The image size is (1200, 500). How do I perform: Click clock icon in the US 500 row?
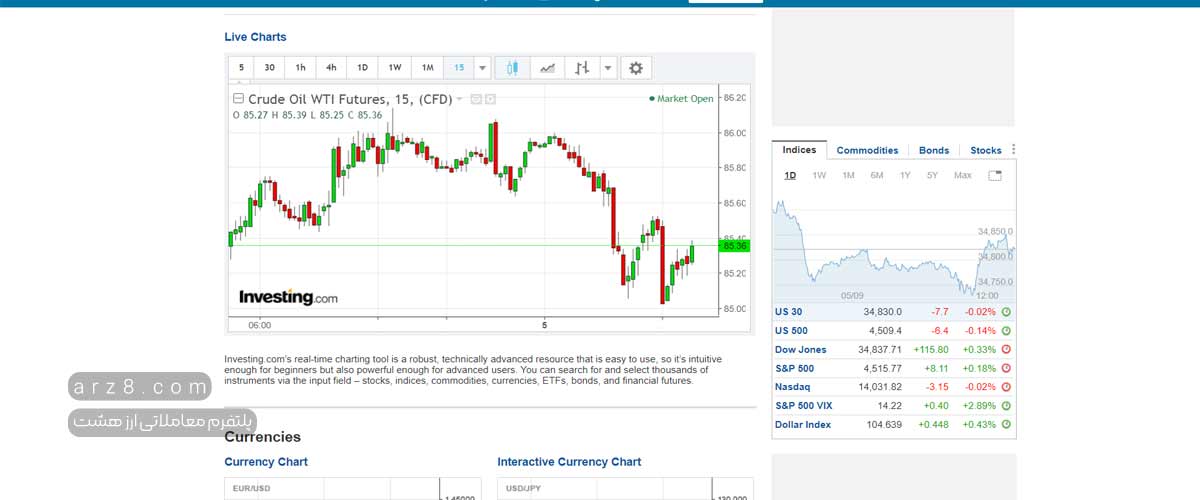(x=1006, y=331)
